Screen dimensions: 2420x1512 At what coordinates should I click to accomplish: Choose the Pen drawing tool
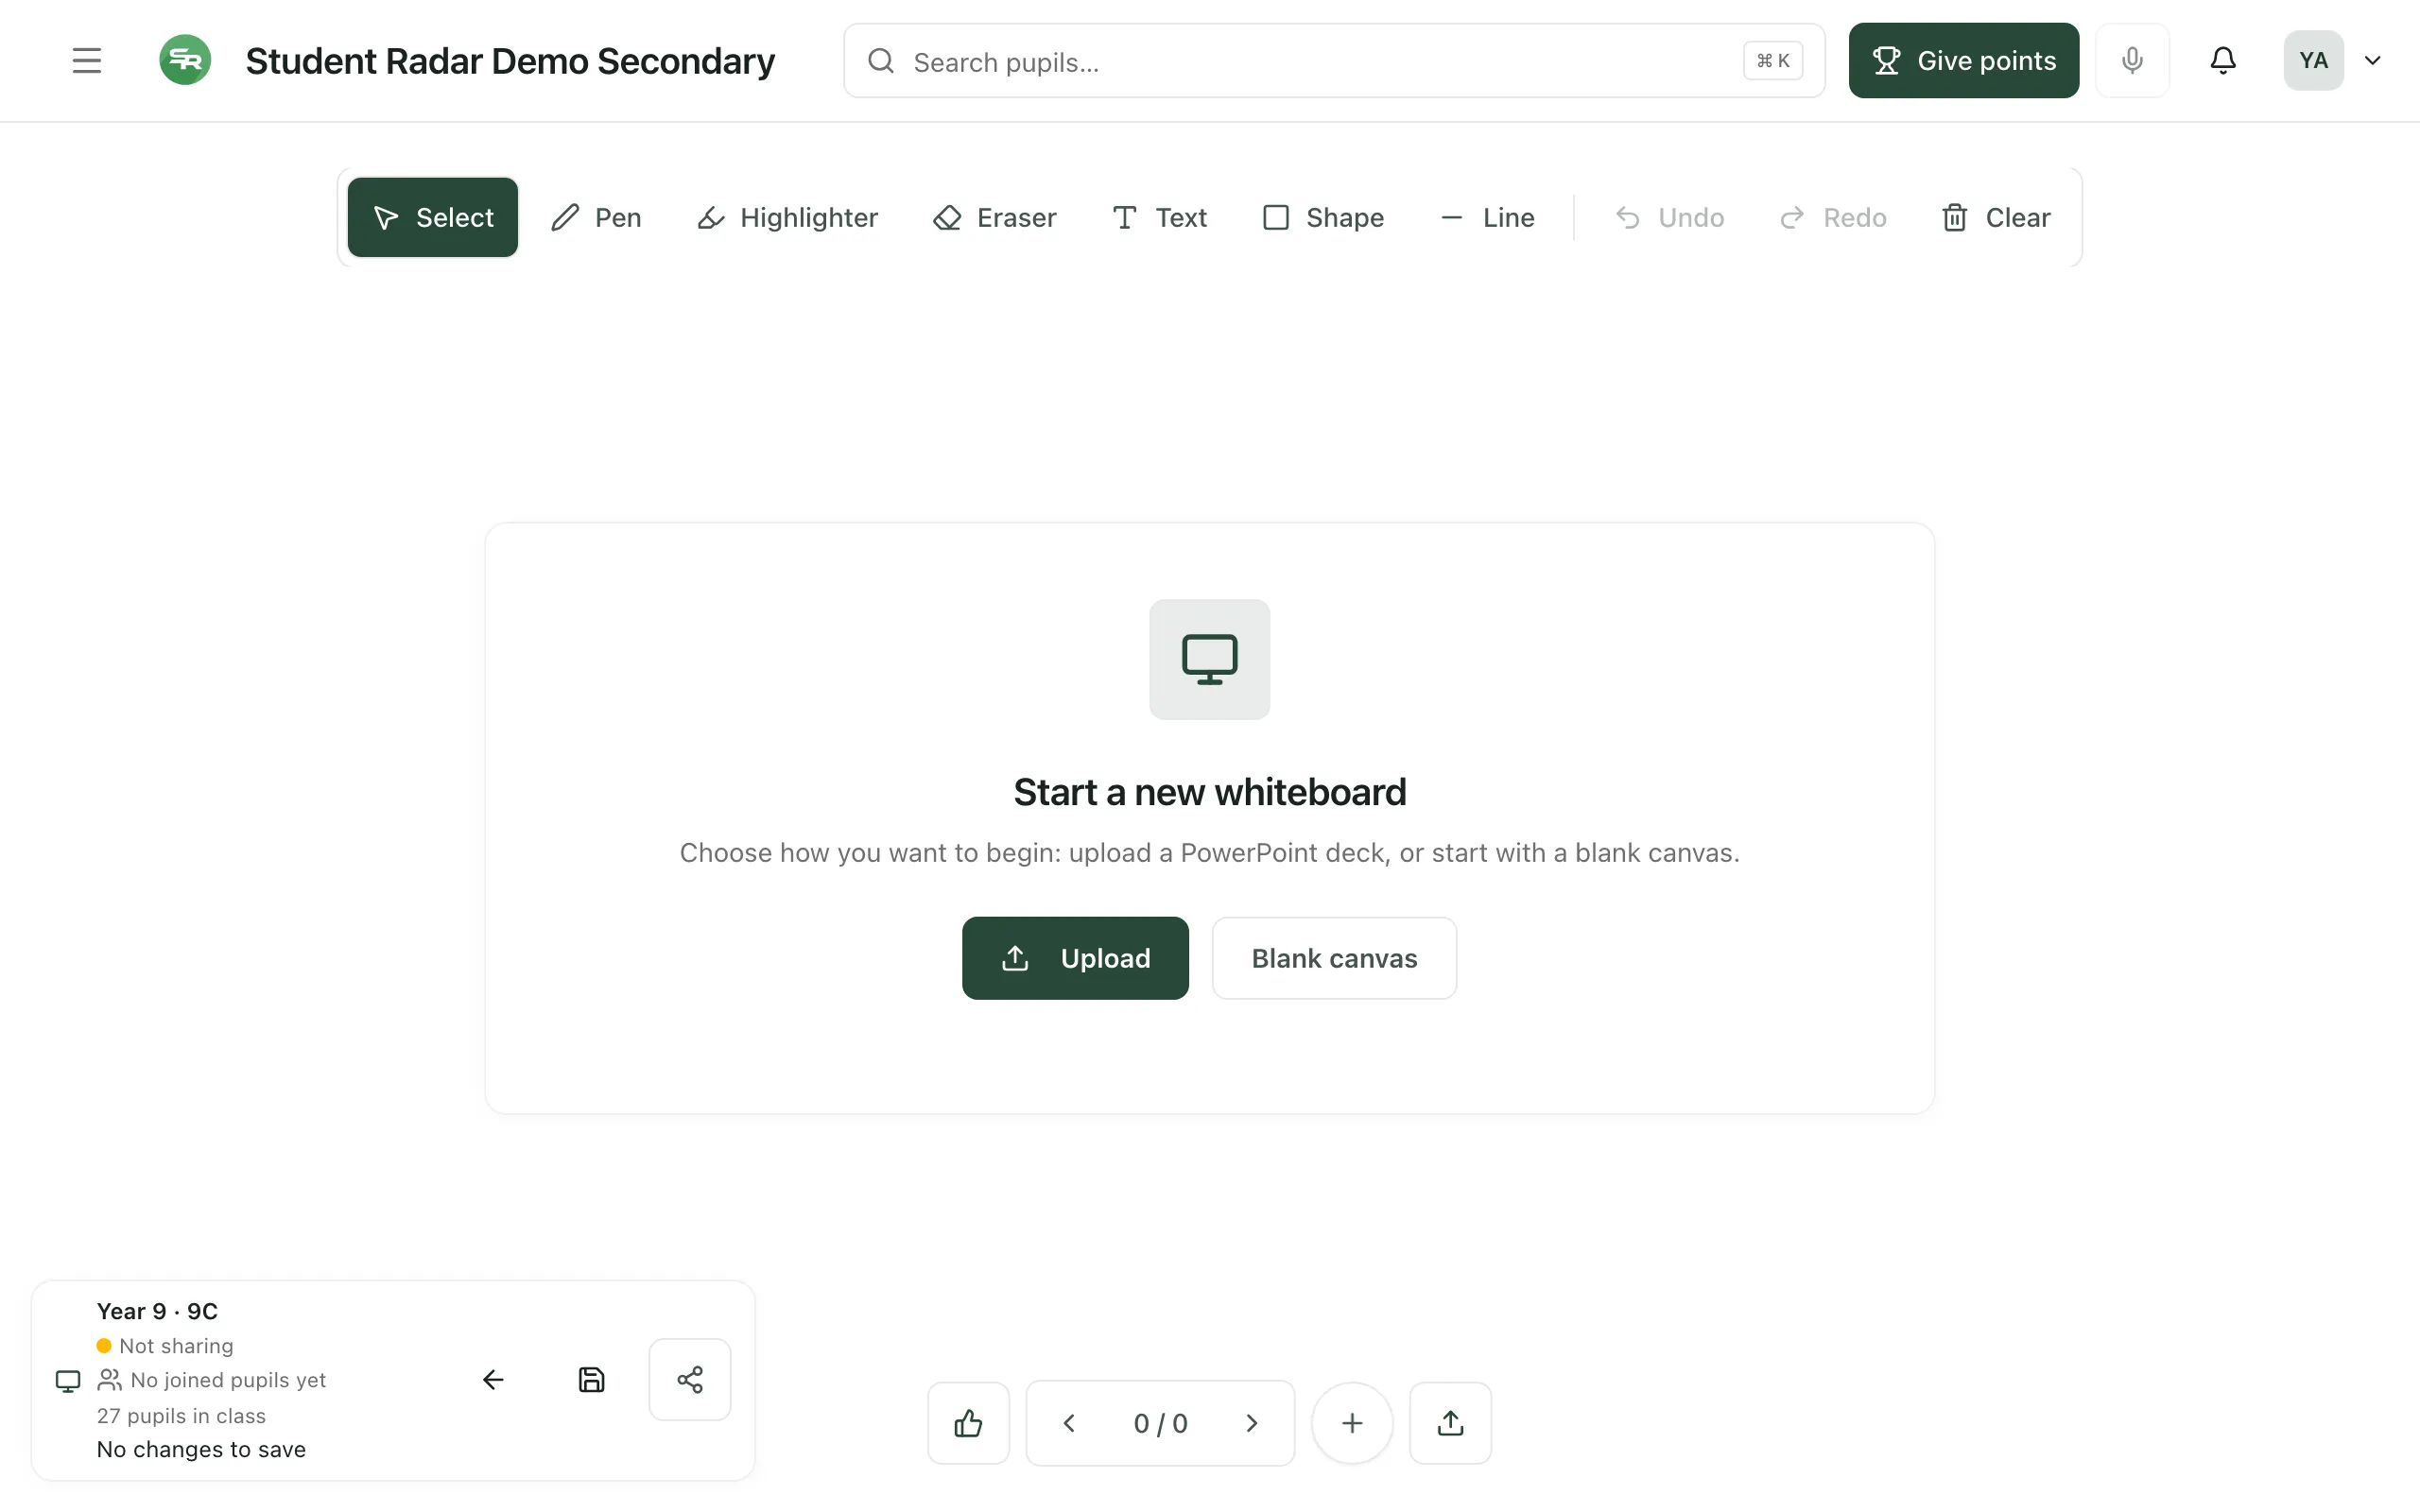[x=596, y=217]
